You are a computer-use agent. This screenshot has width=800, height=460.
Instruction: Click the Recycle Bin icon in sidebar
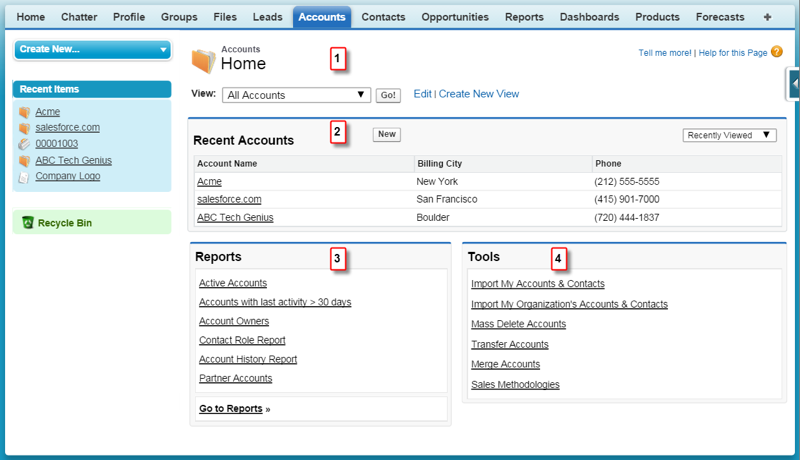pos(28,222)
